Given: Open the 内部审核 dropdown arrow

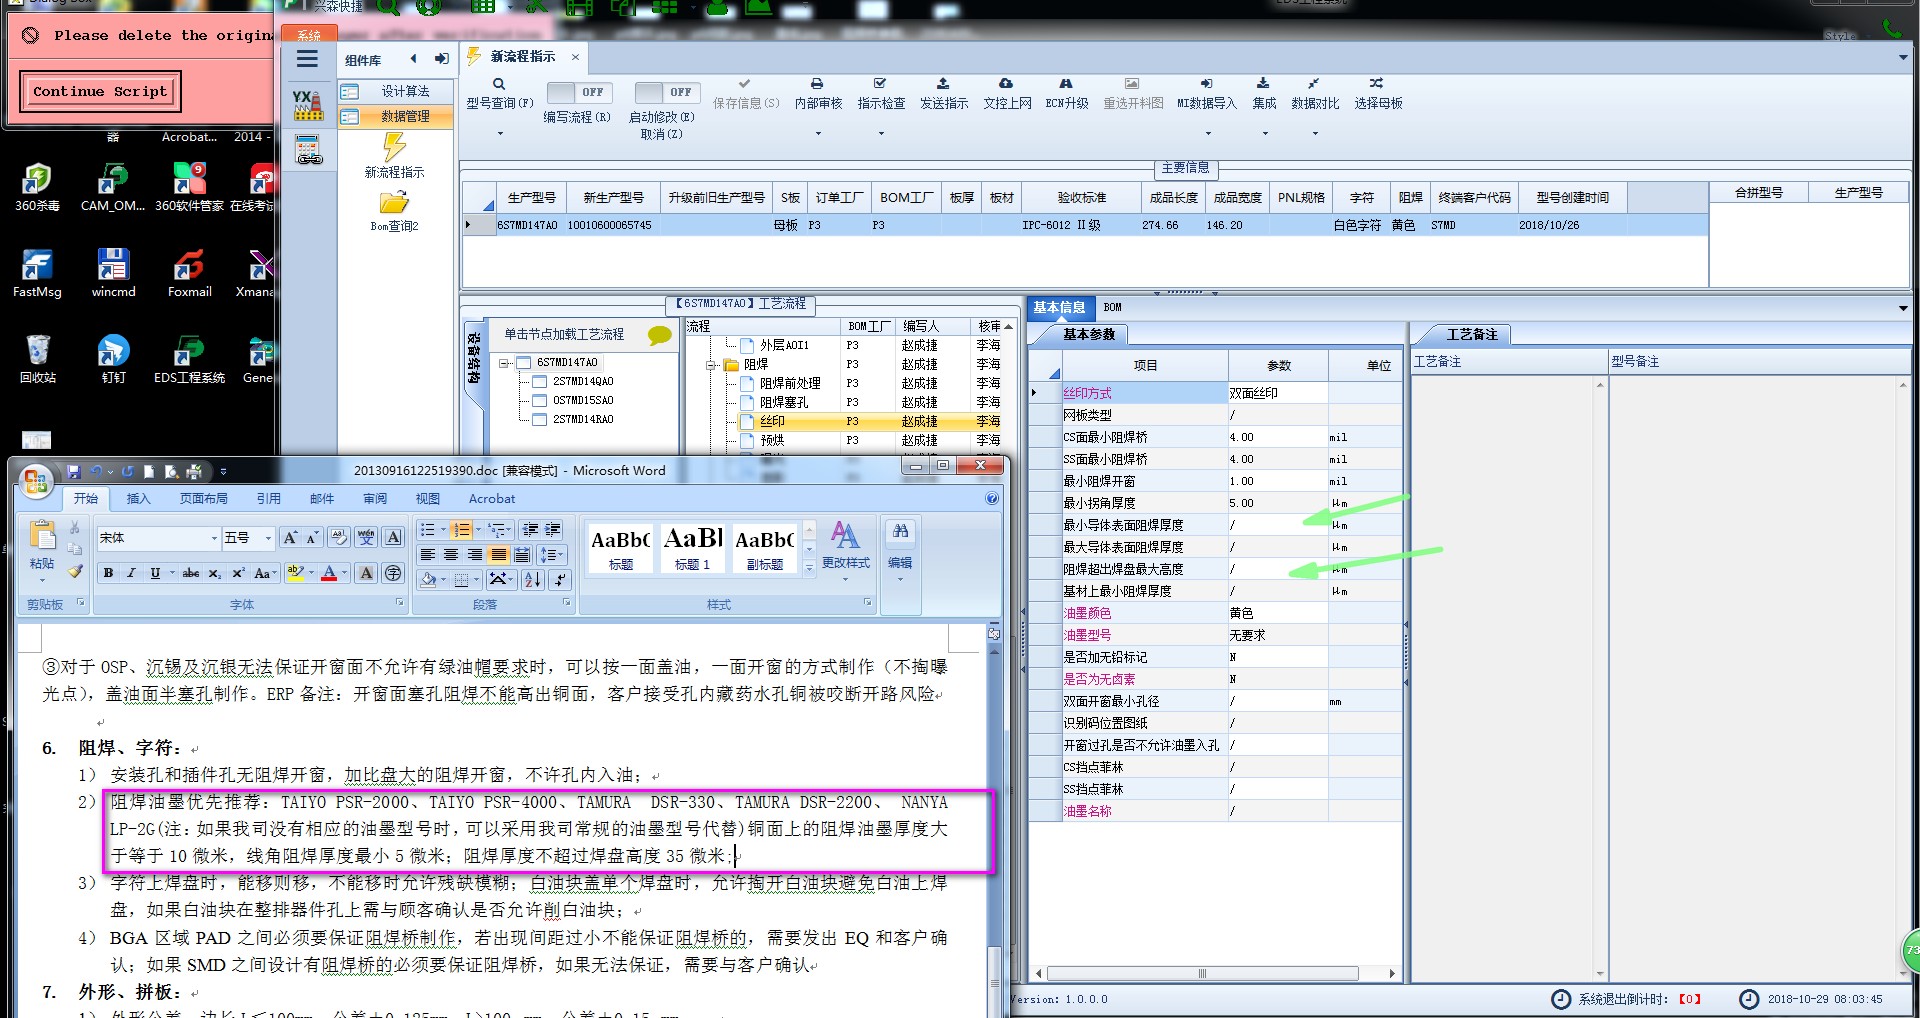Looking at the screenshot, I should click(818, 133).
